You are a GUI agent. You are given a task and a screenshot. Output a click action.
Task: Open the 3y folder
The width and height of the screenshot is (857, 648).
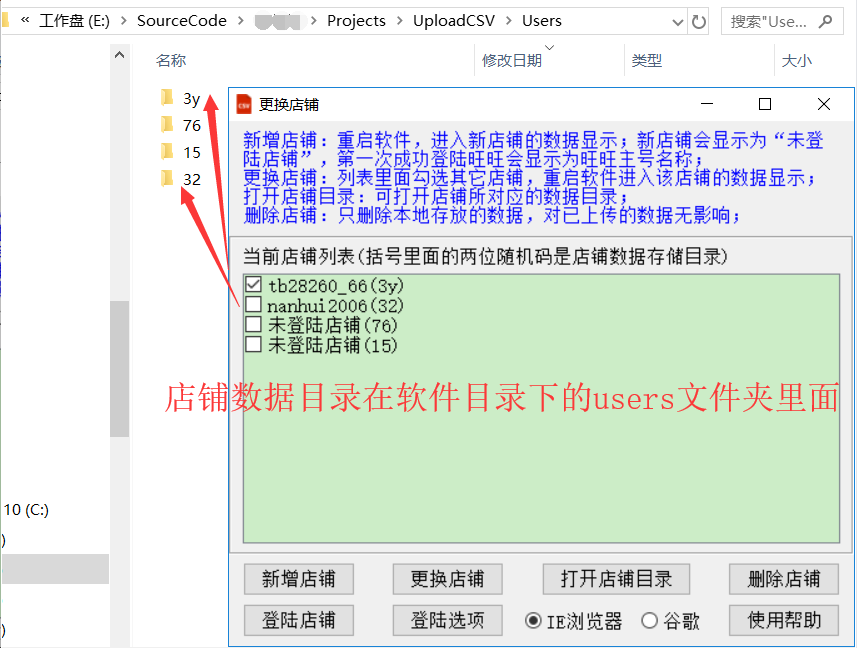pos(191,98)
